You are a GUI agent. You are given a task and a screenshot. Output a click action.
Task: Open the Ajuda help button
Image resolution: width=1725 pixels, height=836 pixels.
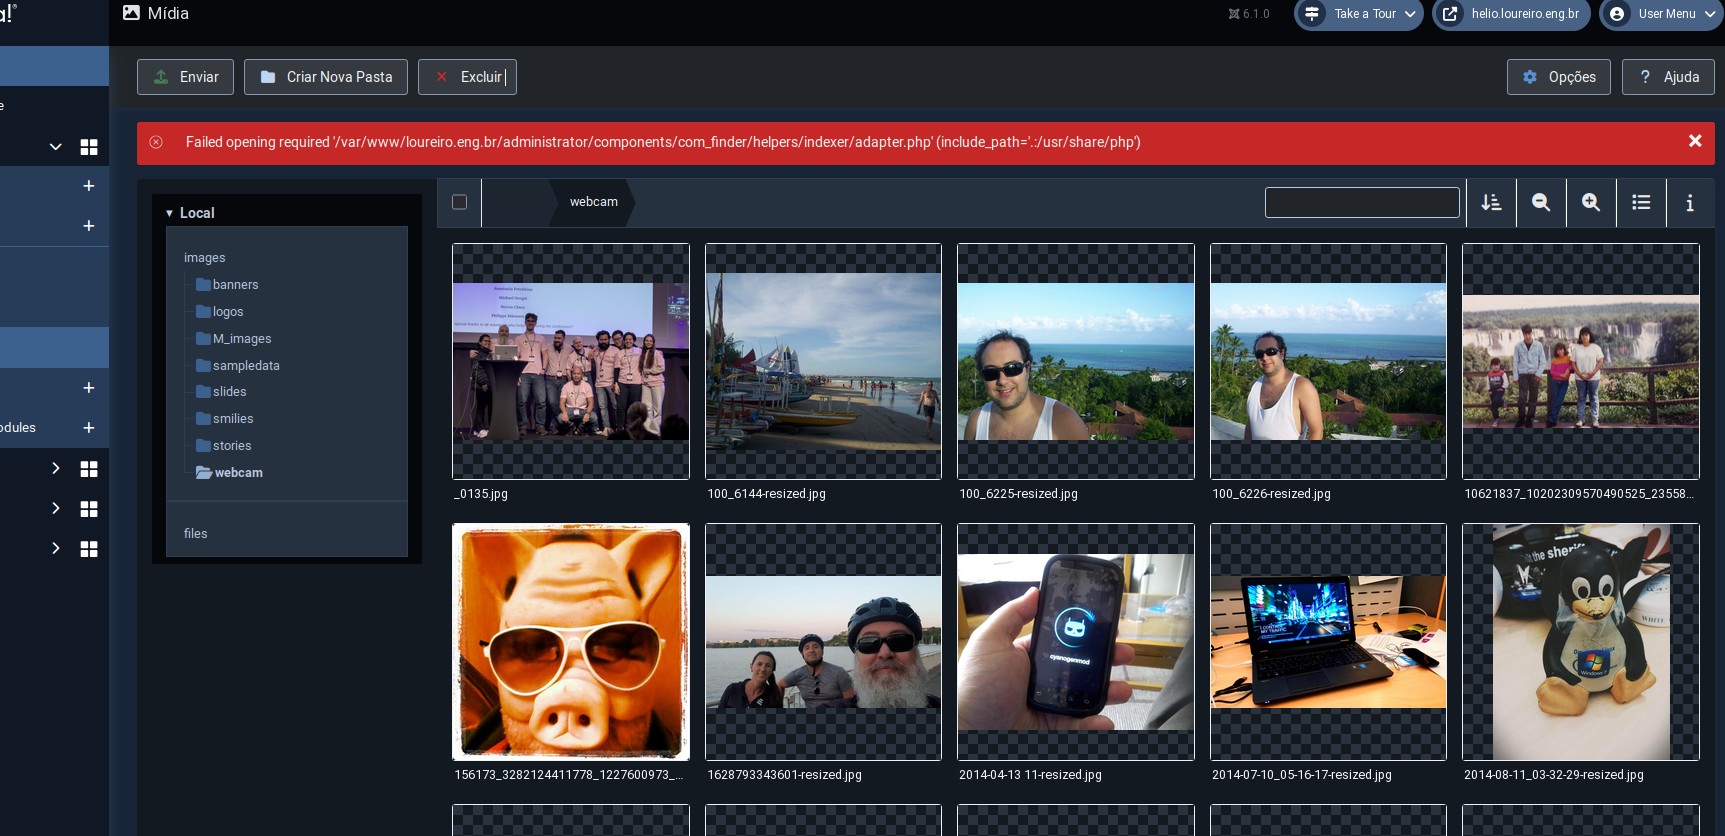click(x=1668, y=77)
